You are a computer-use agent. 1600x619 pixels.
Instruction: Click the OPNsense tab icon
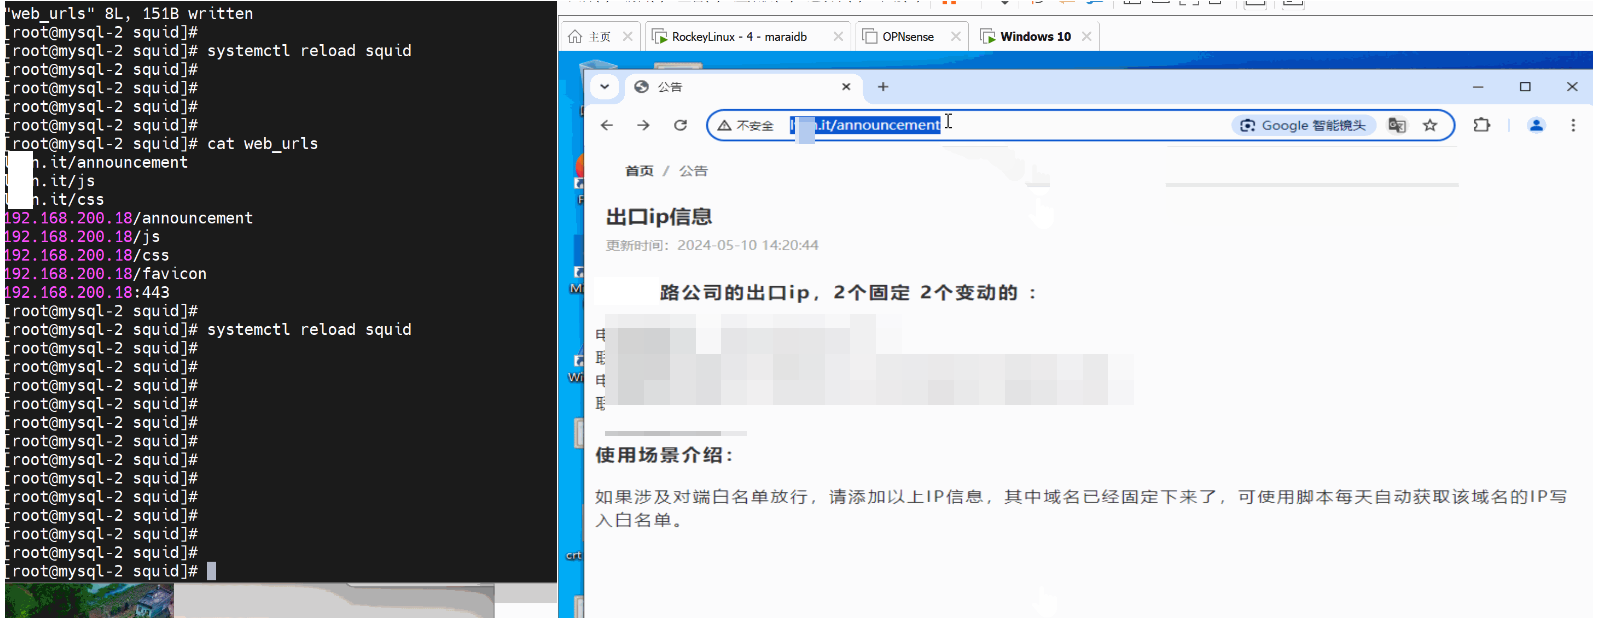coord(869,36)
